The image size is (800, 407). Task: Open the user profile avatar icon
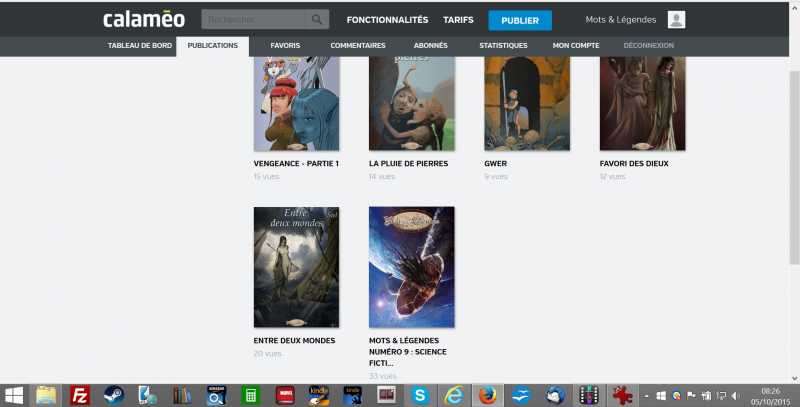point(676,20)
